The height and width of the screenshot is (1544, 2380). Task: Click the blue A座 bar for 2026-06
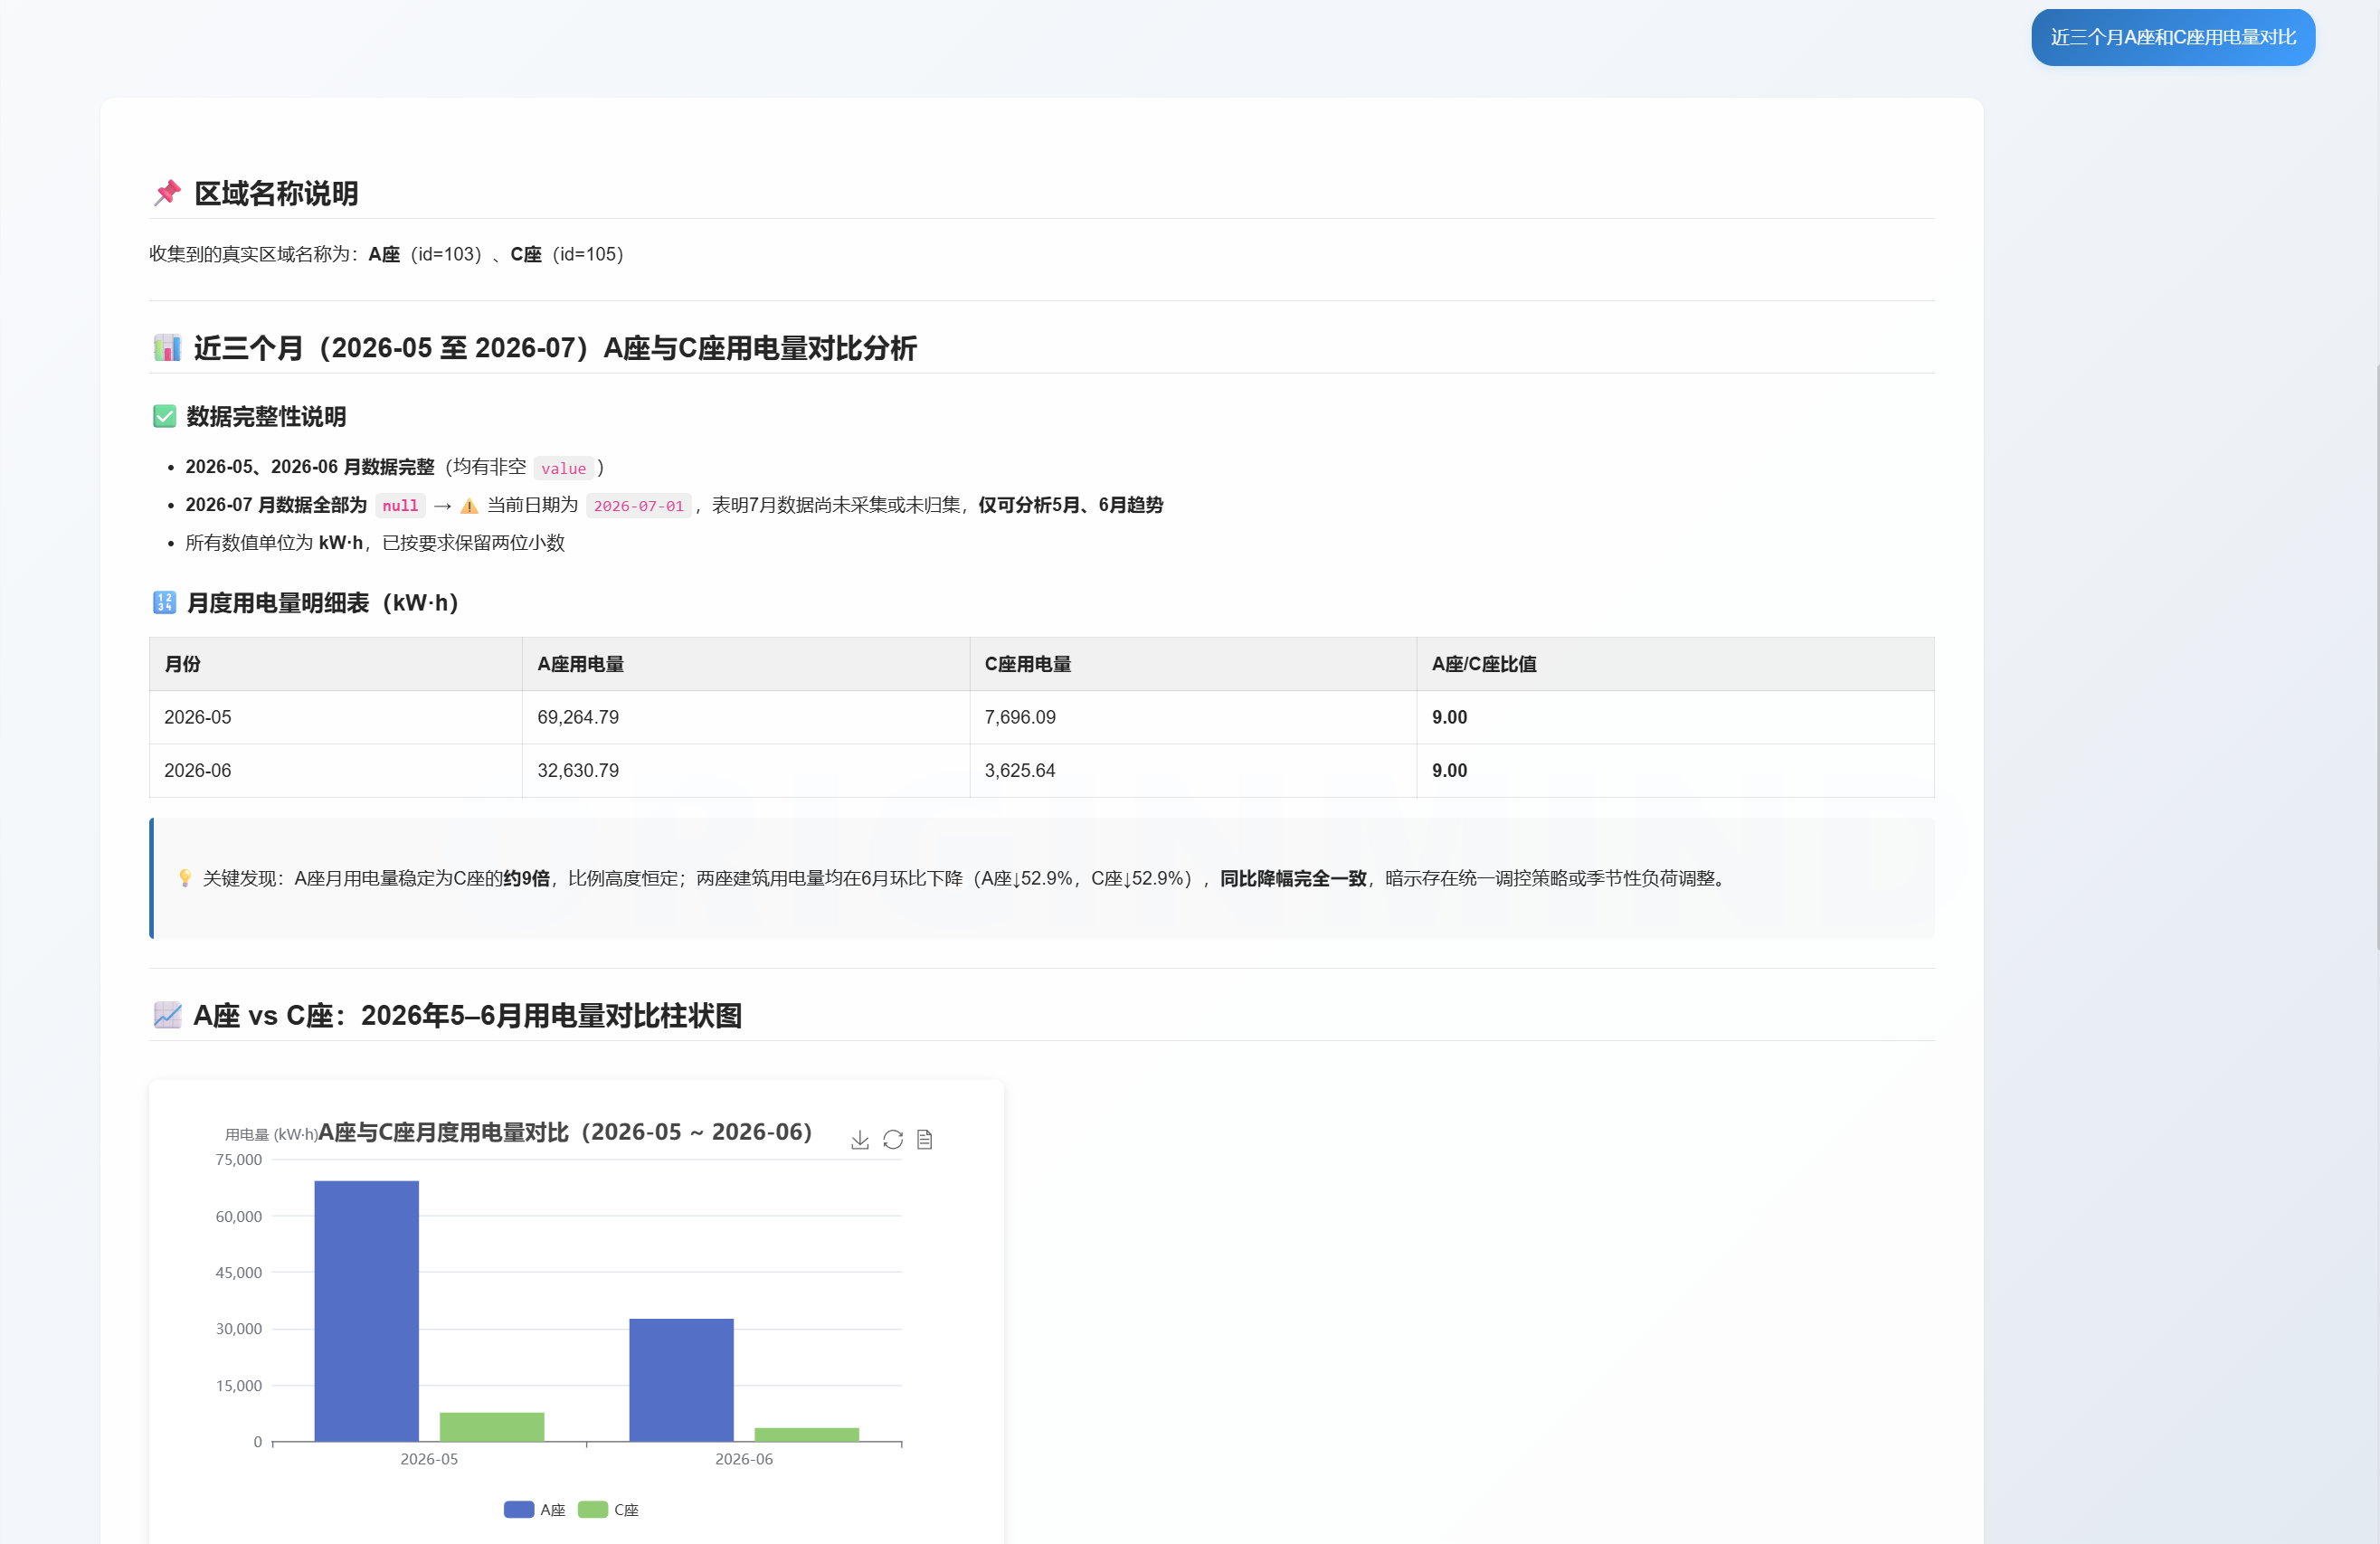coord(681,1380)
